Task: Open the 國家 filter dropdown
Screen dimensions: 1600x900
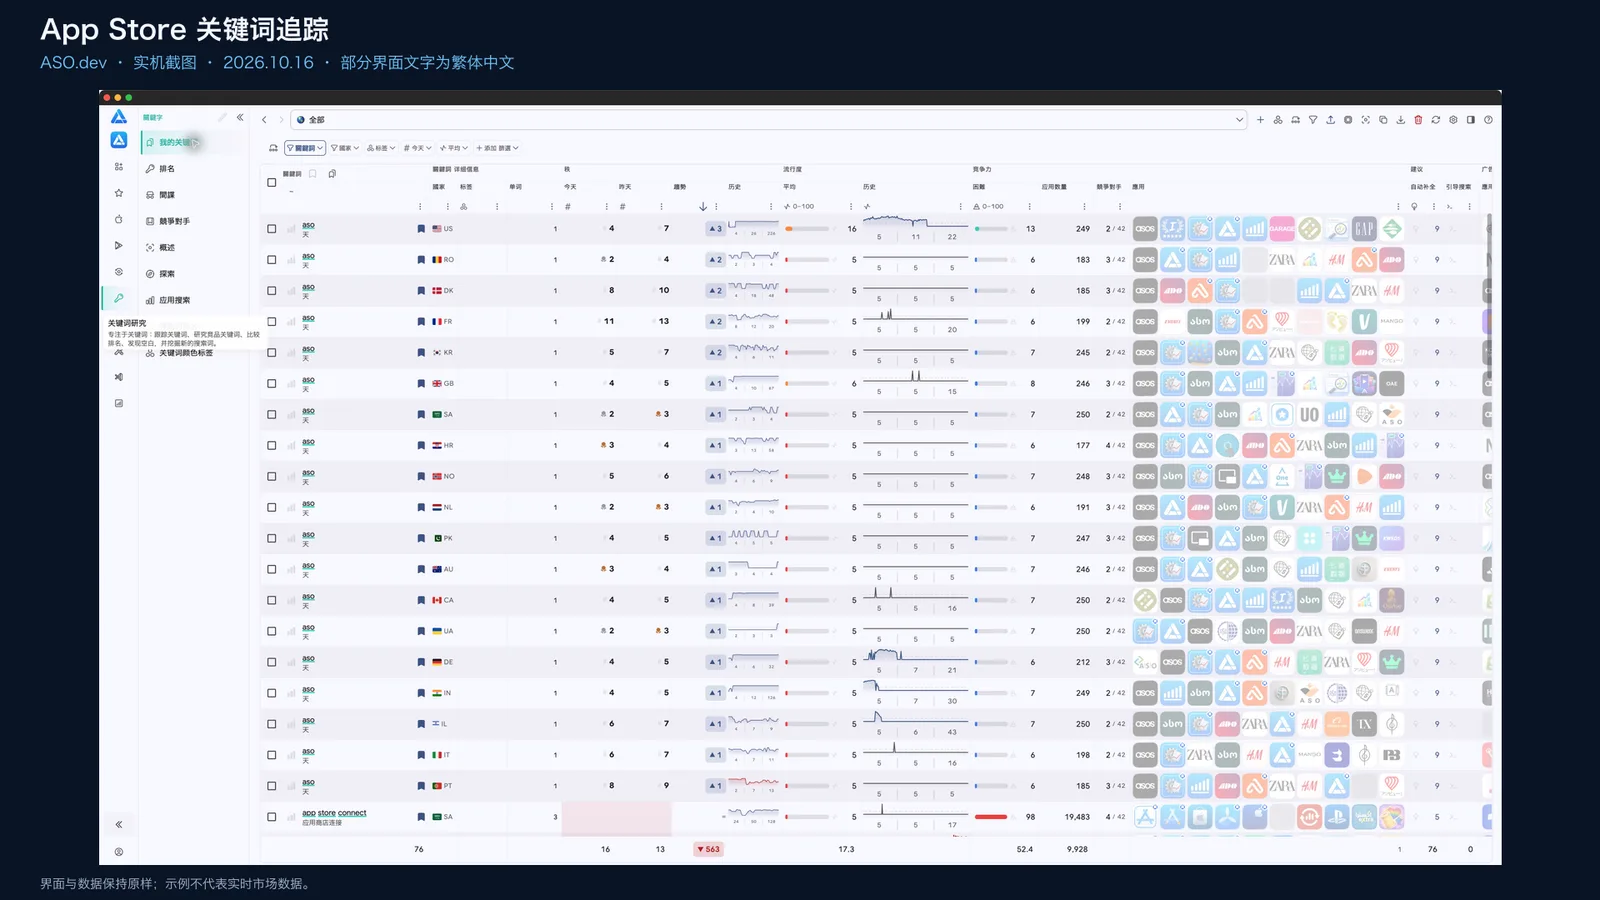Action: (x=345, y=148)
